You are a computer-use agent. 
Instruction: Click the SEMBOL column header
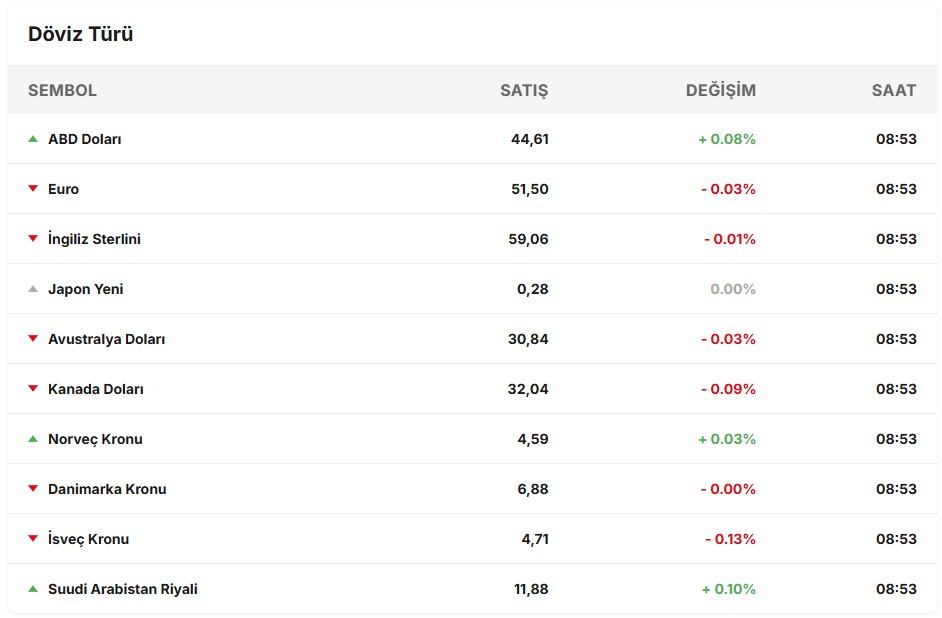(62, 90)
